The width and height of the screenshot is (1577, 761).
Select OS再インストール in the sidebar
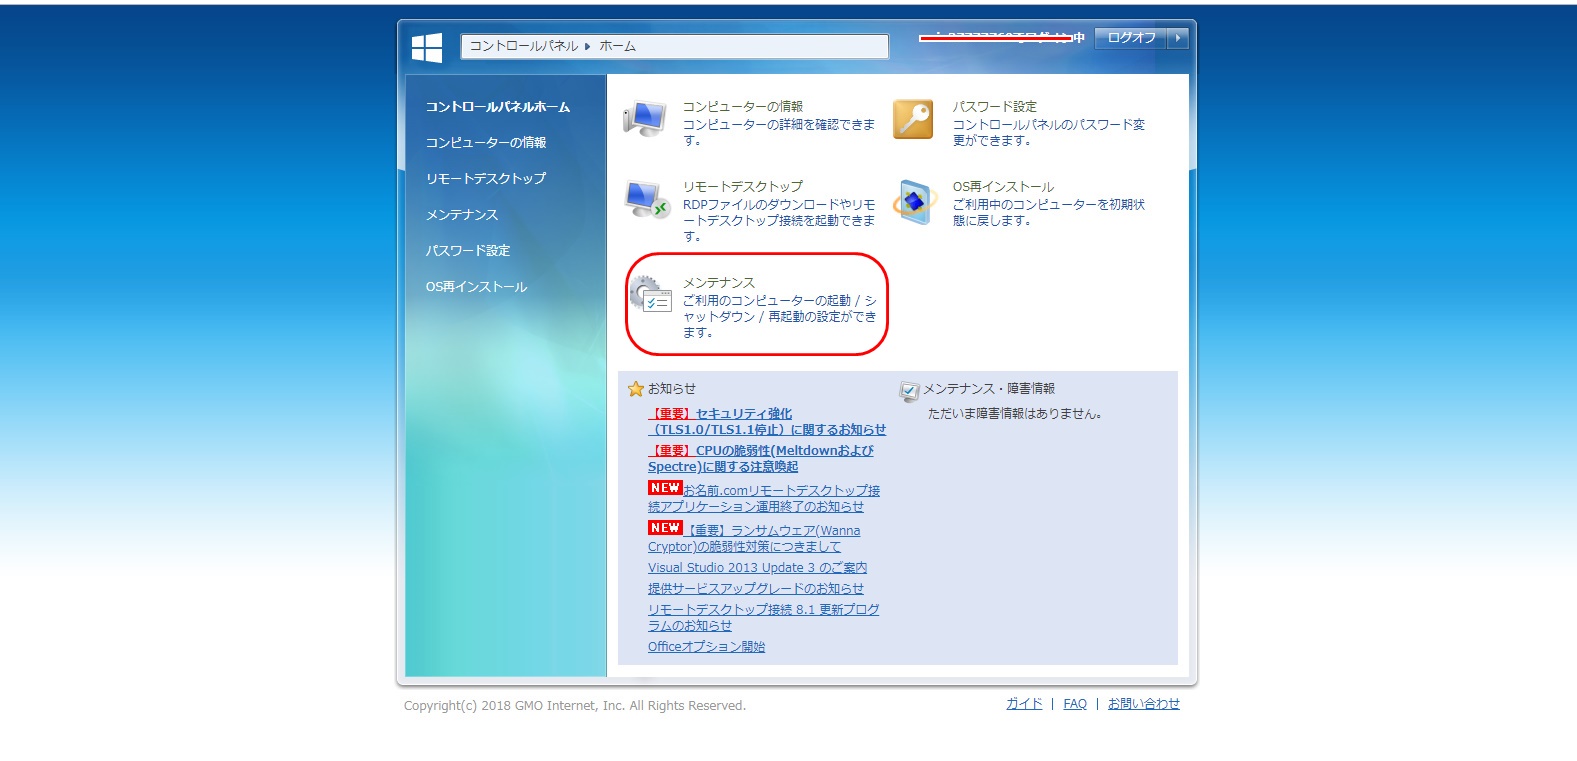476,287
